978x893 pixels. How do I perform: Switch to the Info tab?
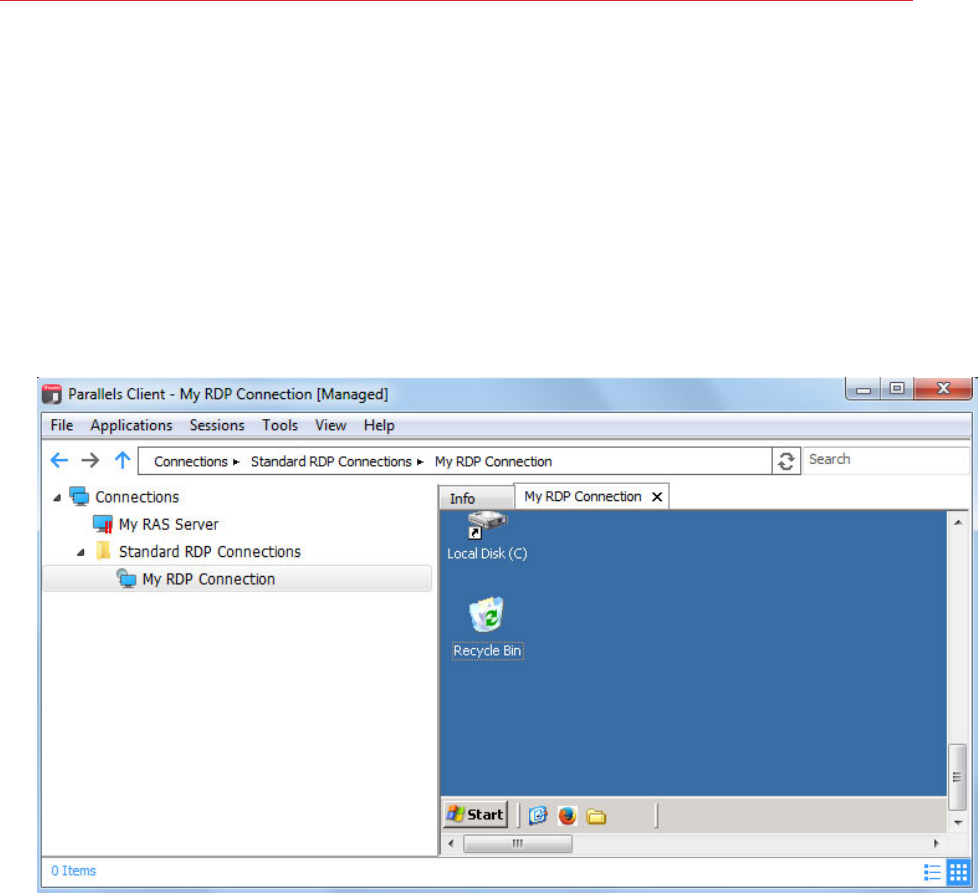coord(476,498)
